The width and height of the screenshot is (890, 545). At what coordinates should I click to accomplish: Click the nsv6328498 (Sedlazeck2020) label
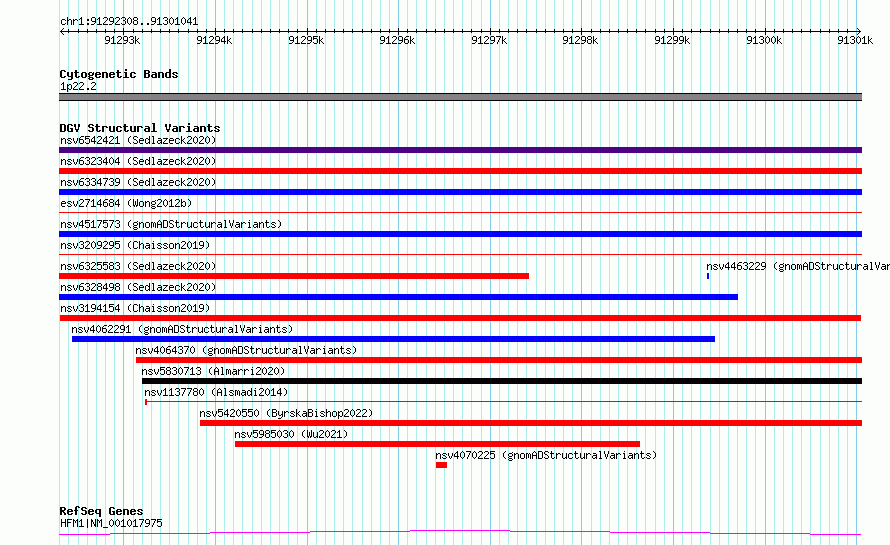[138, 287]
